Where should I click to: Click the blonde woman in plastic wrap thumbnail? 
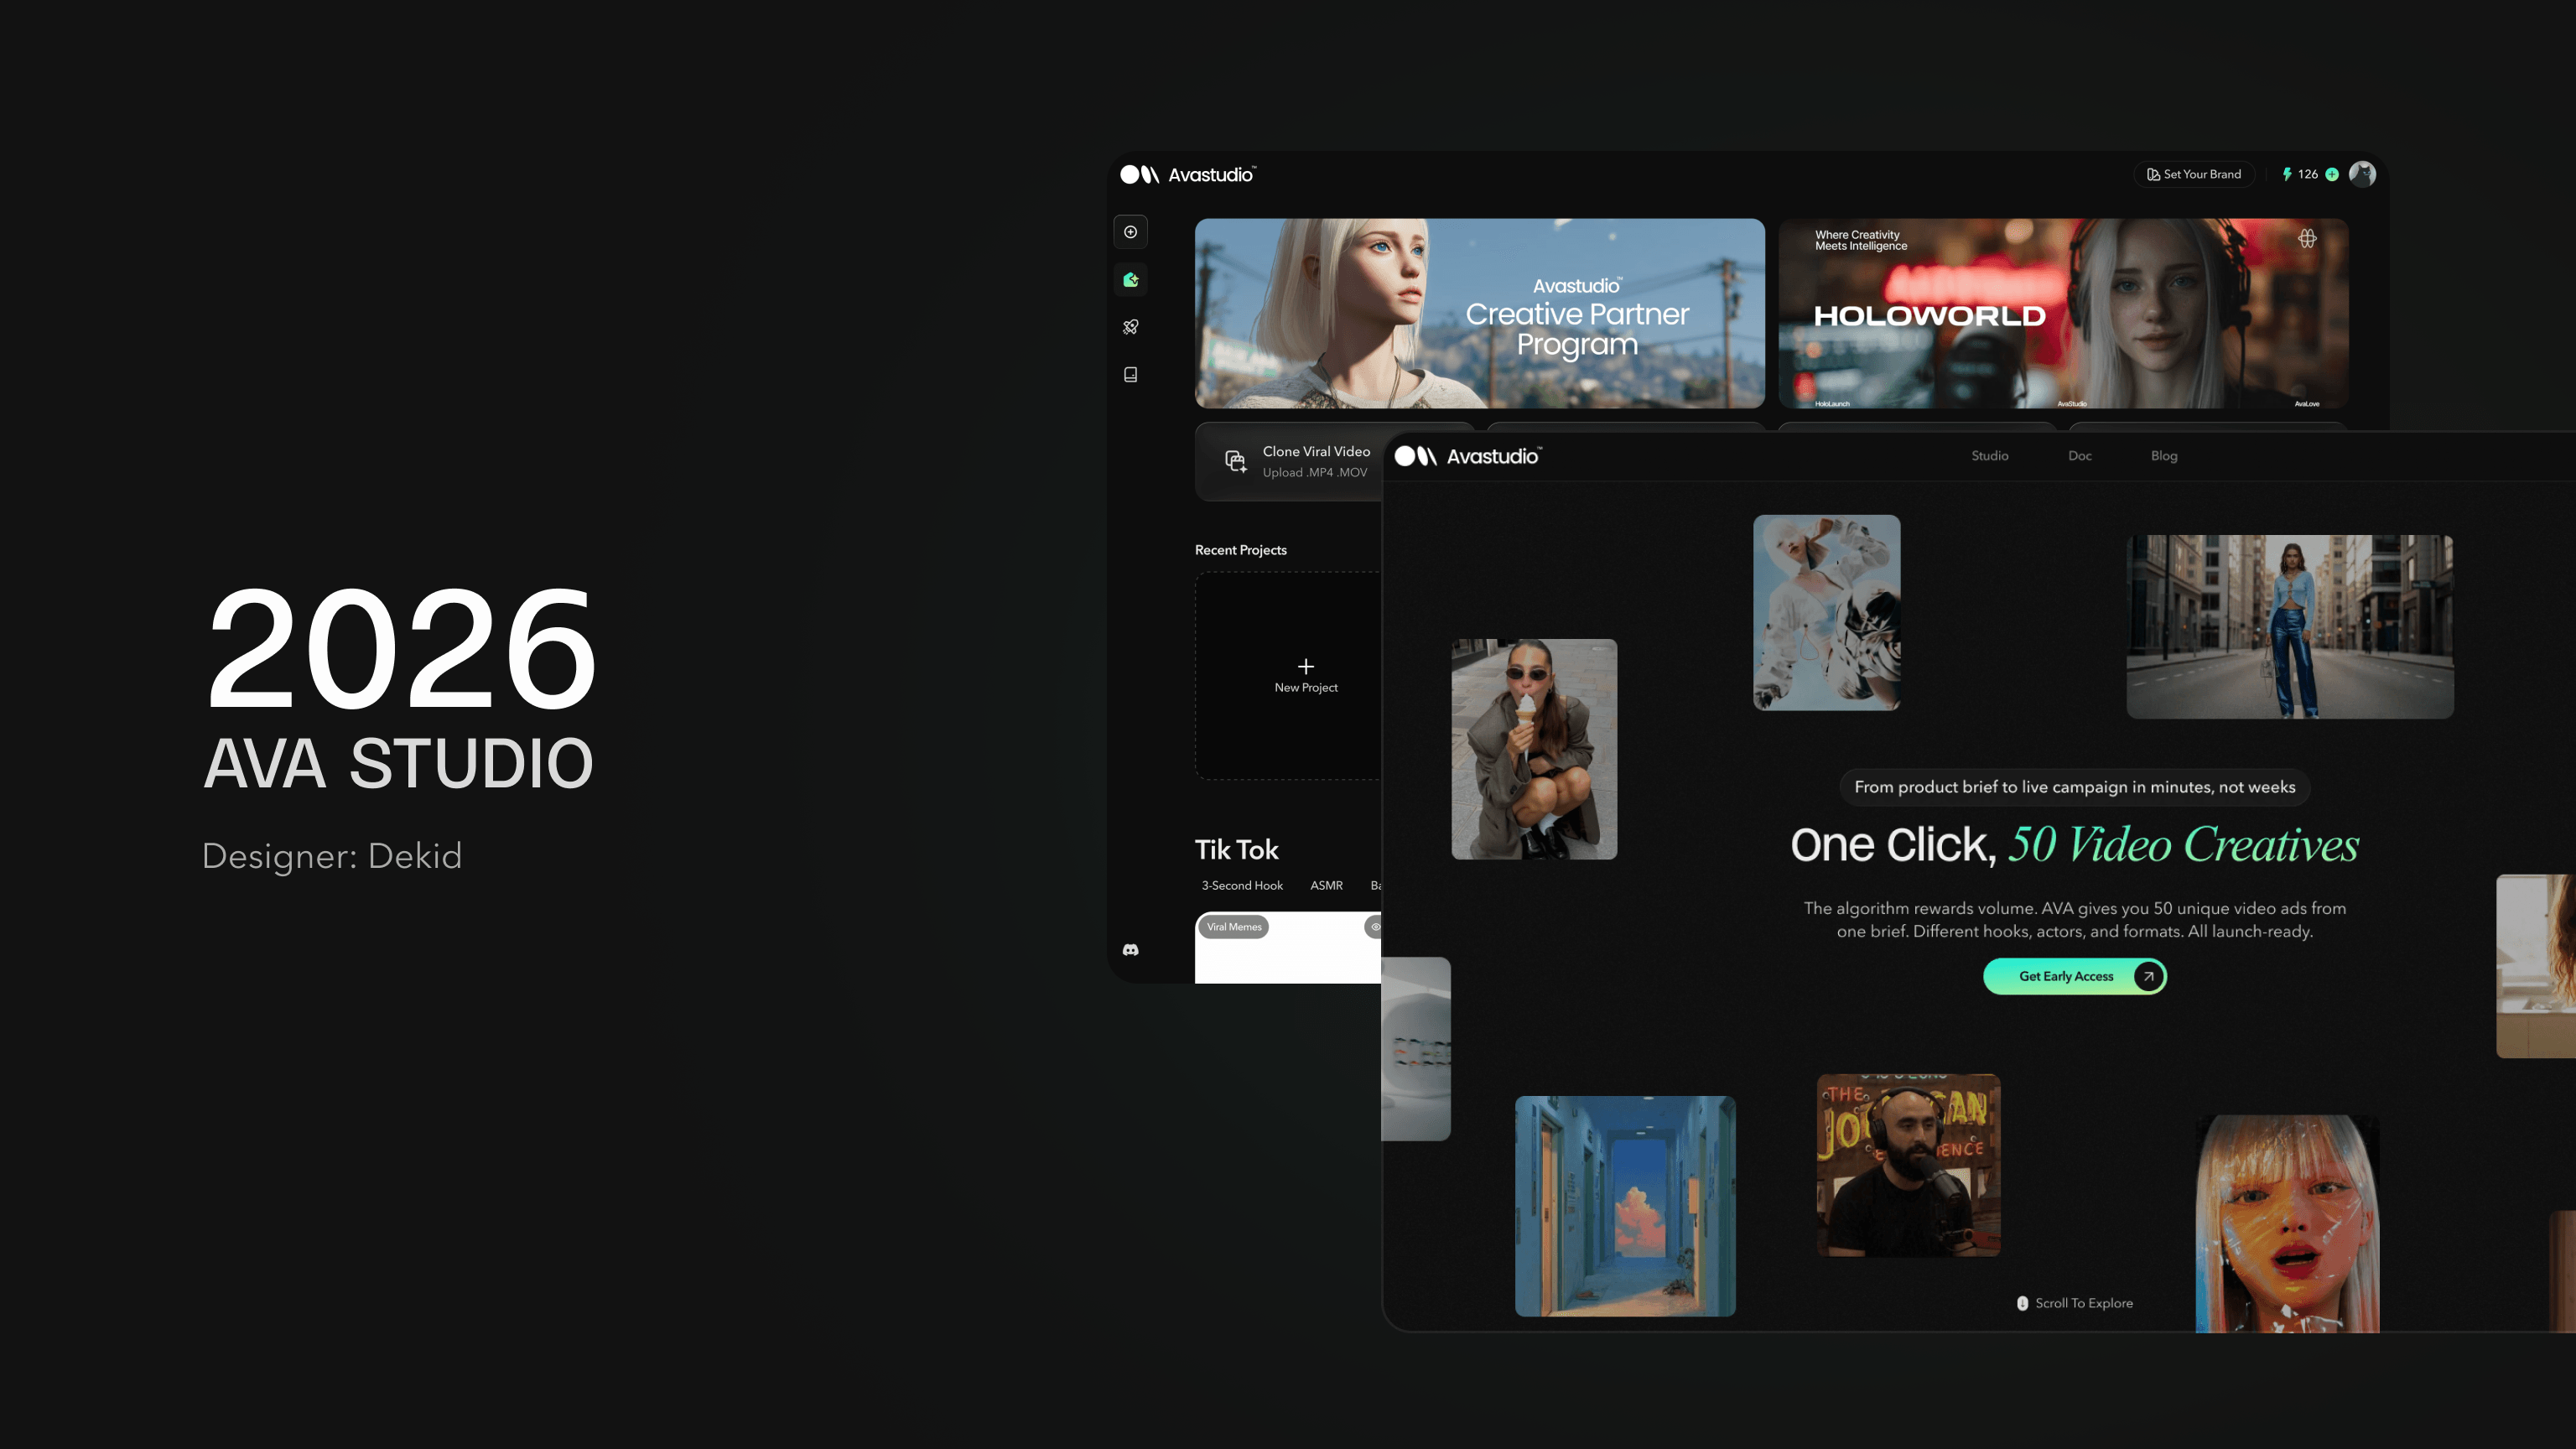pyautogui.click(x=2288, y=1224)
